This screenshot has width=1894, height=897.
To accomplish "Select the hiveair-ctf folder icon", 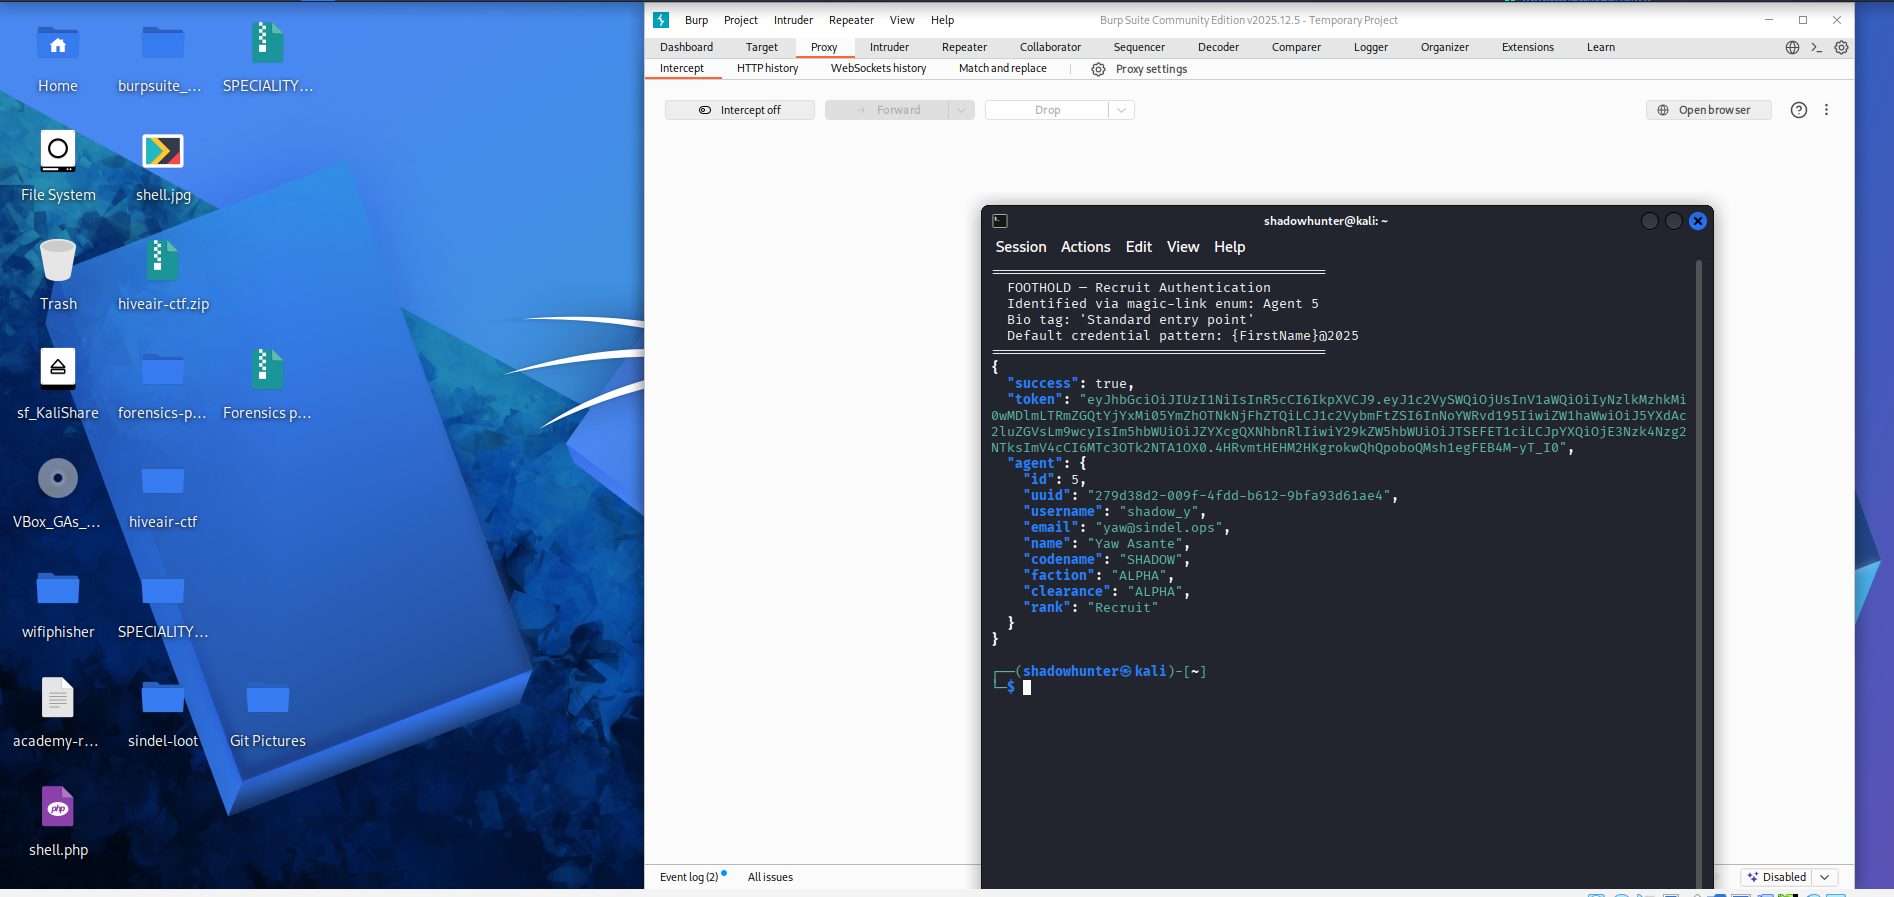I will [163, 480].
